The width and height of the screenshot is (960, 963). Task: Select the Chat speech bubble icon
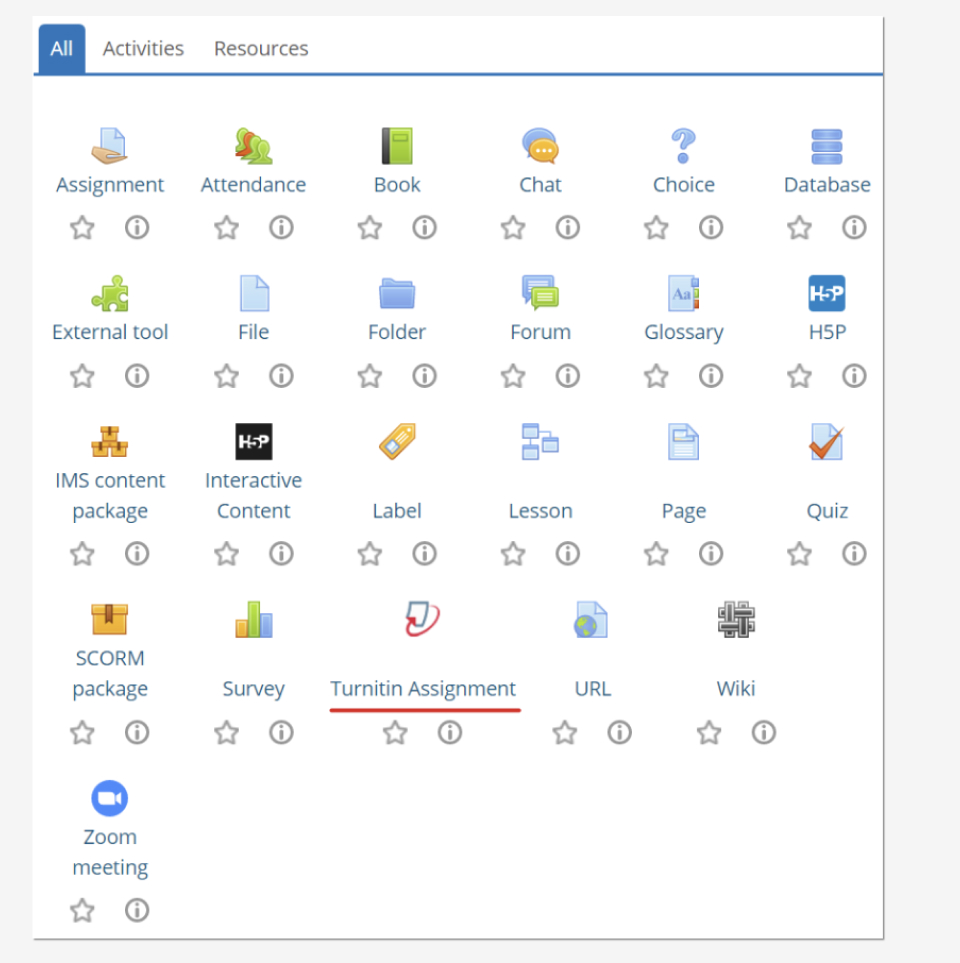(x=540, y=146)
